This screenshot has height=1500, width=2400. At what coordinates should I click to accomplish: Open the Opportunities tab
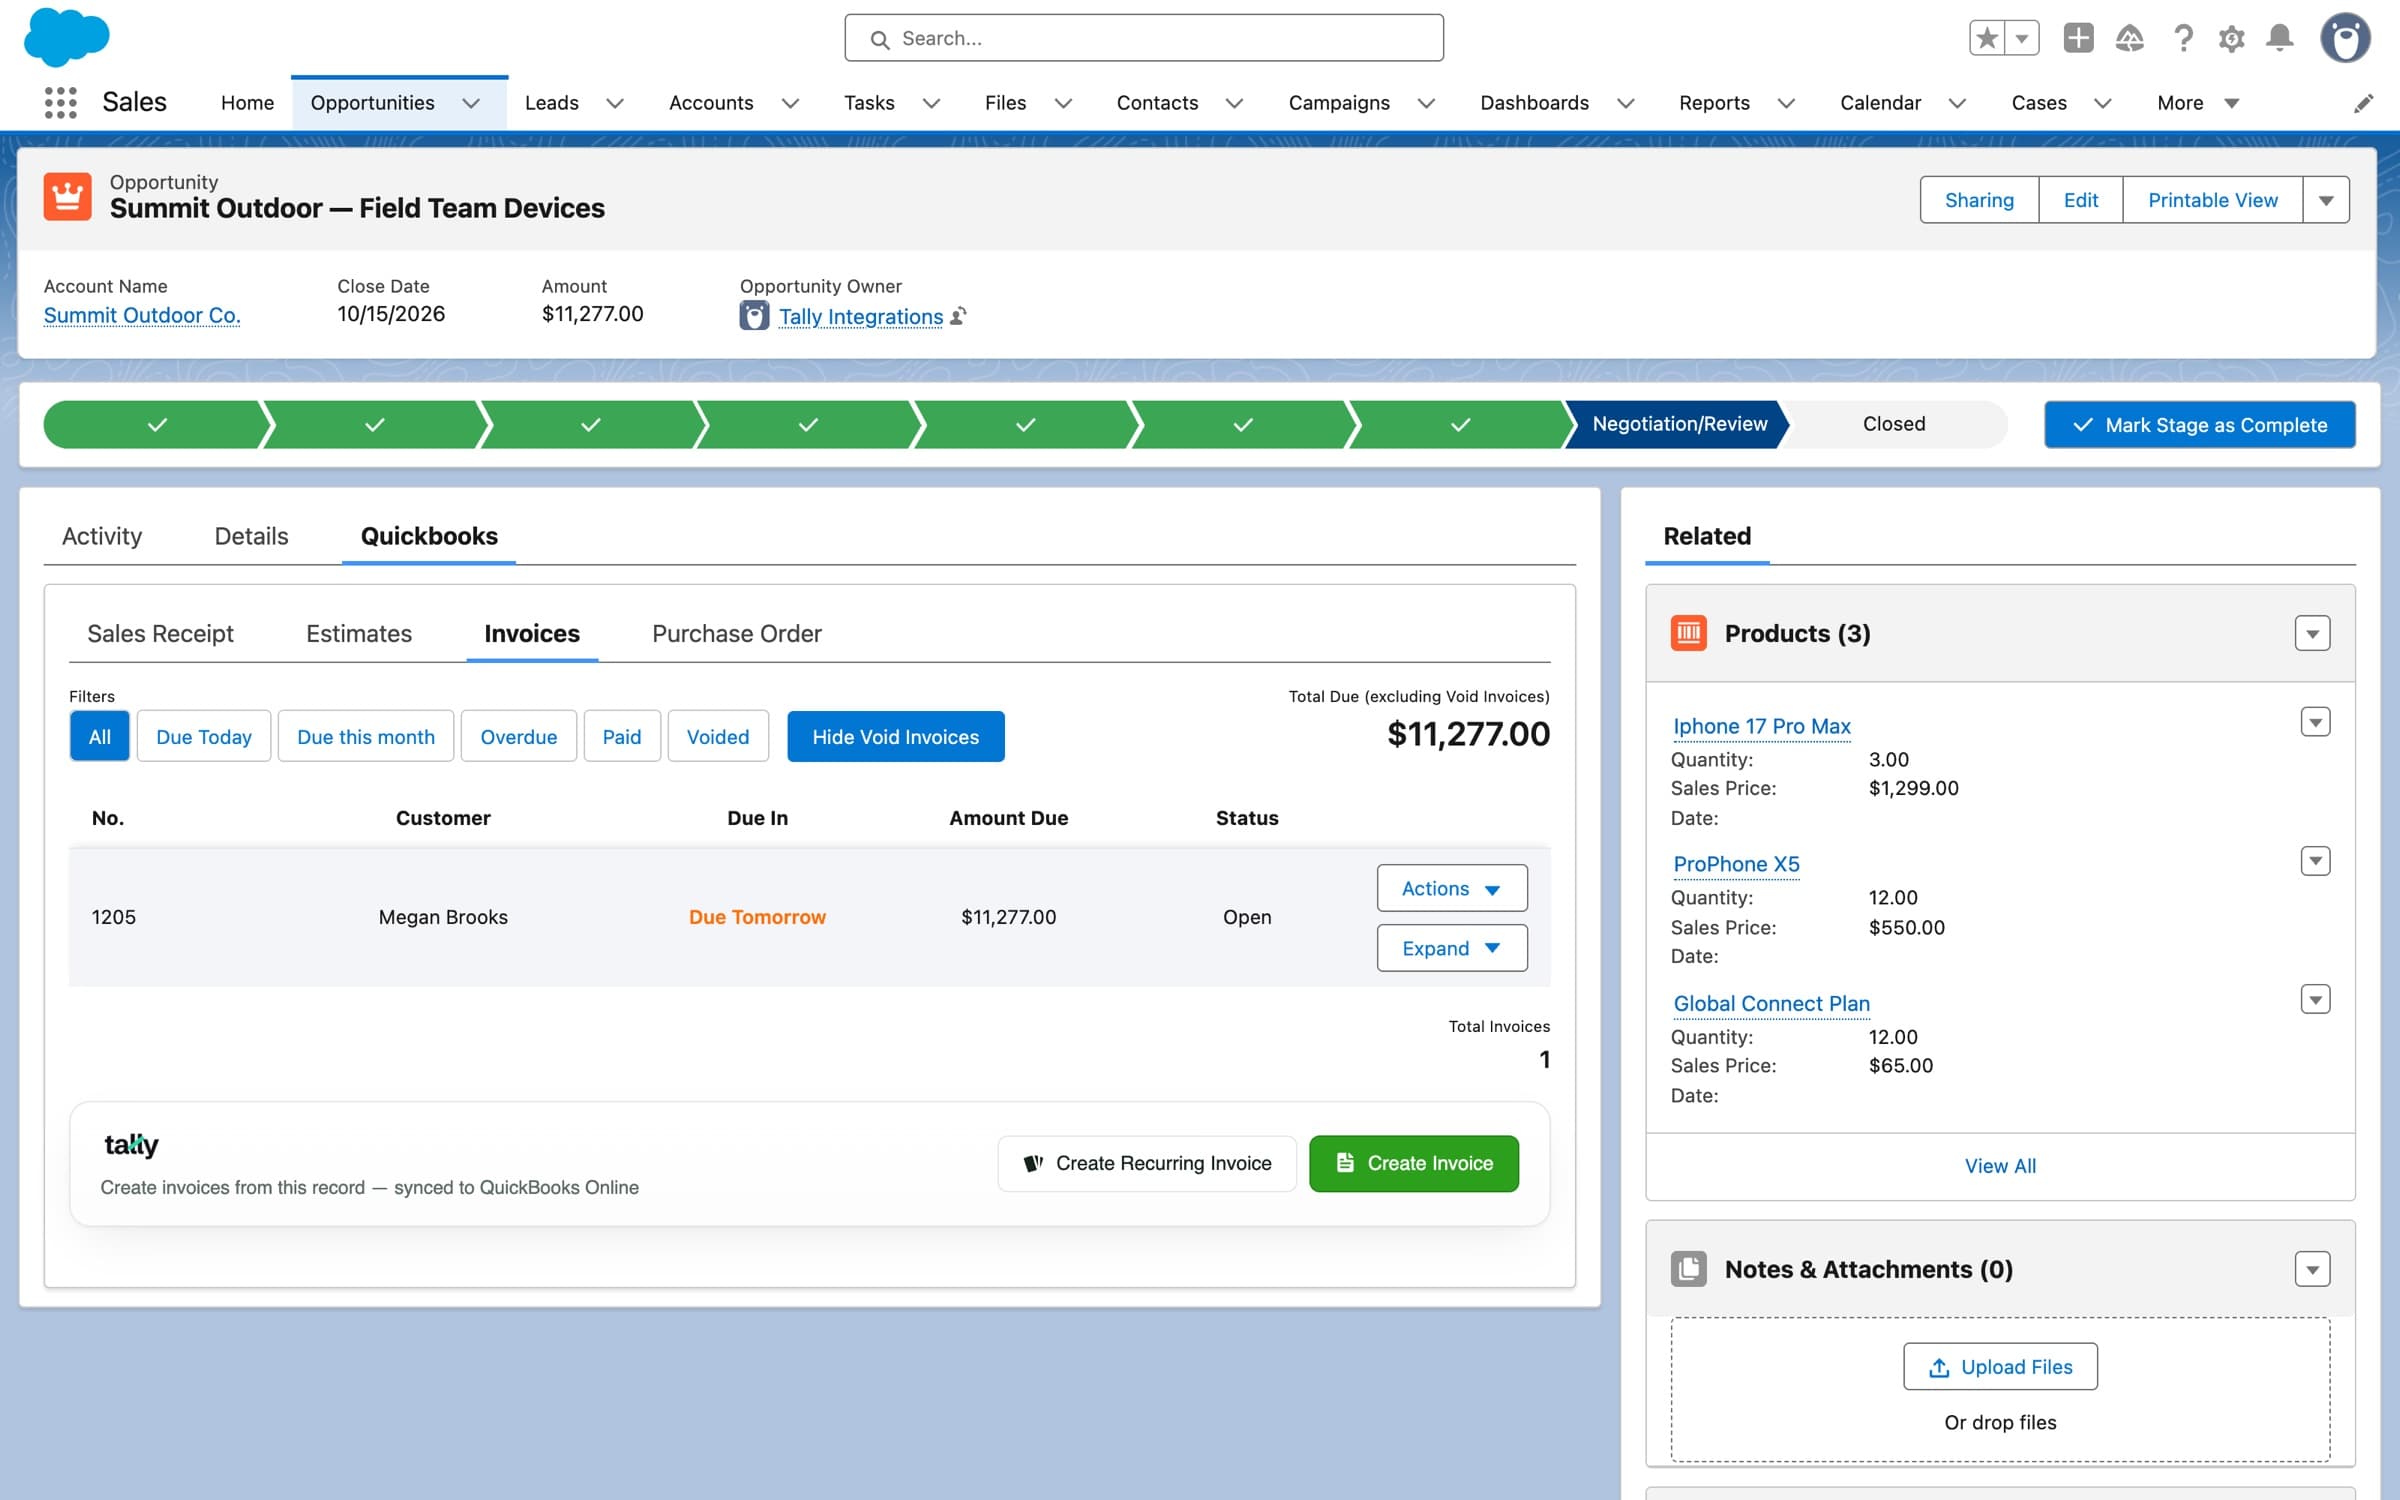click(372, 103)
